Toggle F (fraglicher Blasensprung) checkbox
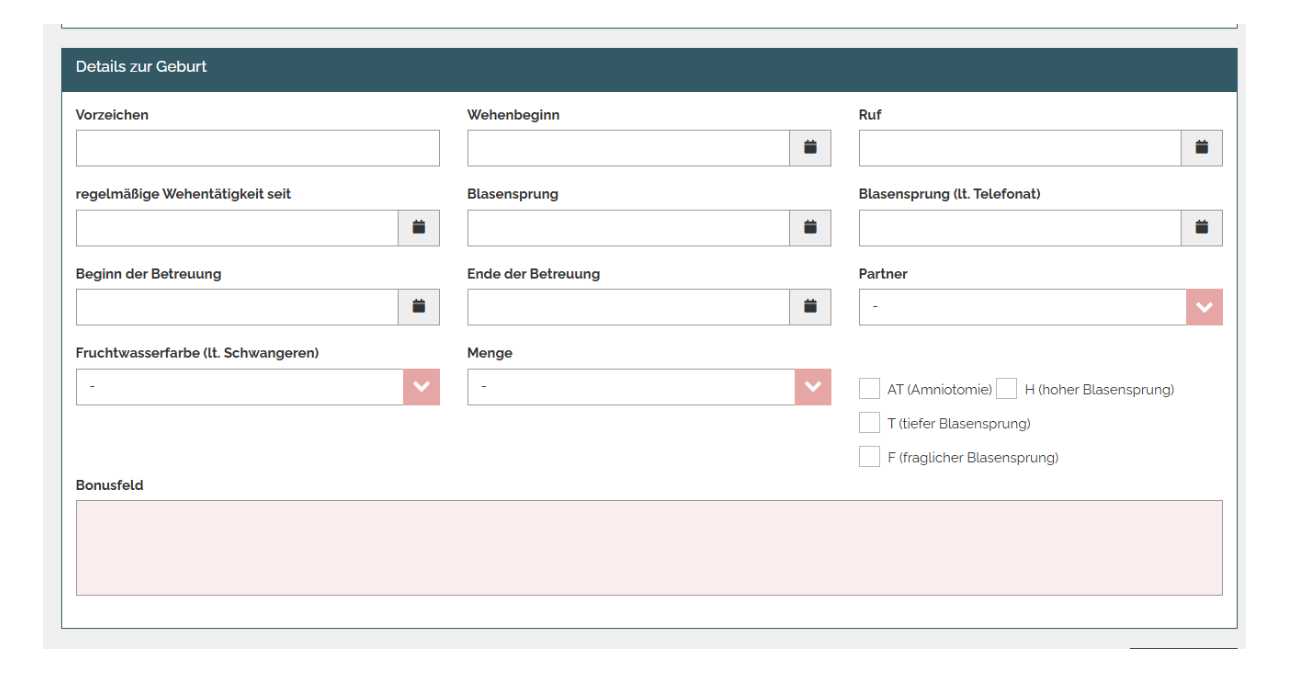Image resolution: width=1289 pixels, height=673 pixels. click(x=870, y=457)
